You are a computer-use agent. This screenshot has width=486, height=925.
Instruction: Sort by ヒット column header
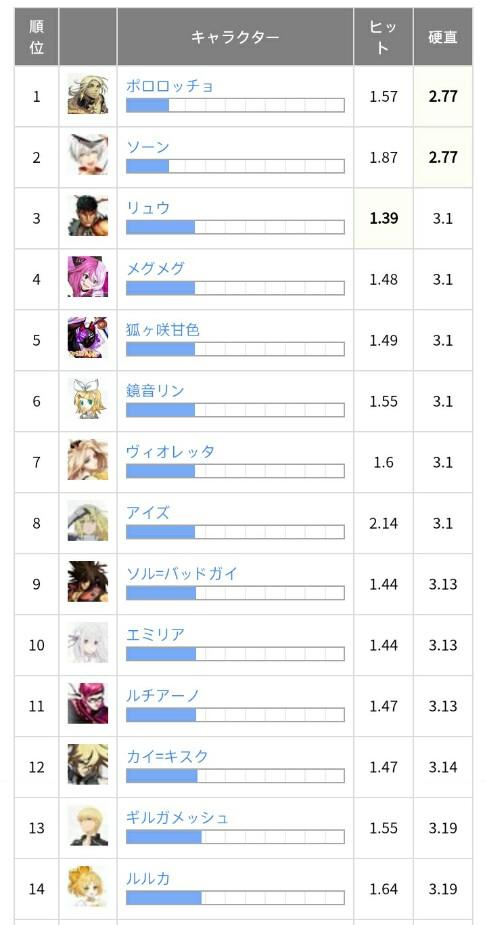383,37
